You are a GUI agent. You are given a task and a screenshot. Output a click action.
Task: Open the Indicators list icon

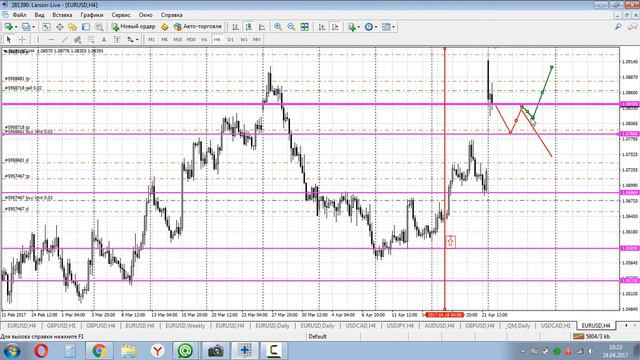tap(351, 27)
